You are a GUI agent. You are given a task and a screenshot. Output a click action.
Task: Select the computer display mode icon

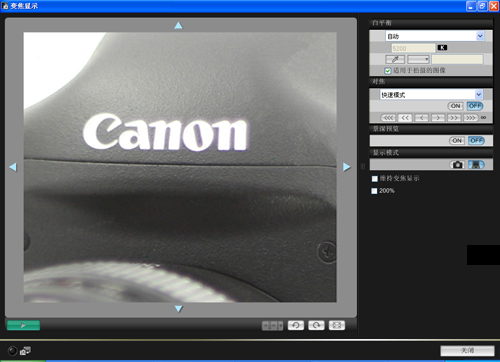[476, 165]
